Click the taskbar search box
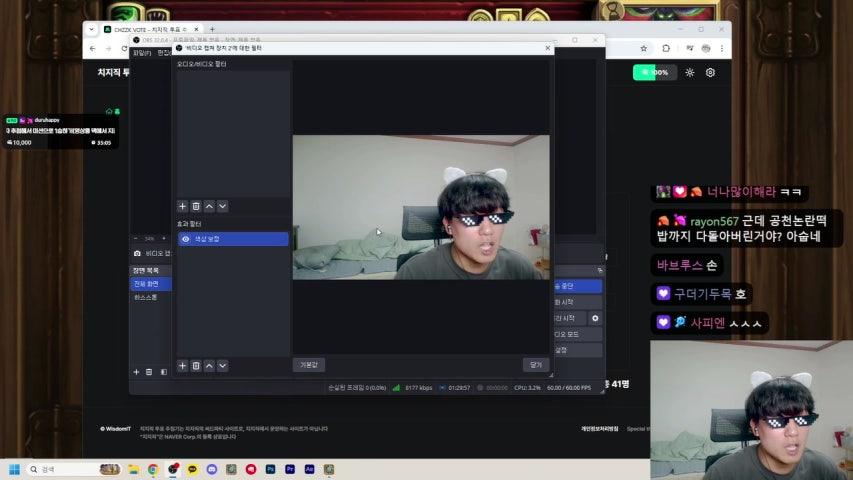 tap(73, 469)
